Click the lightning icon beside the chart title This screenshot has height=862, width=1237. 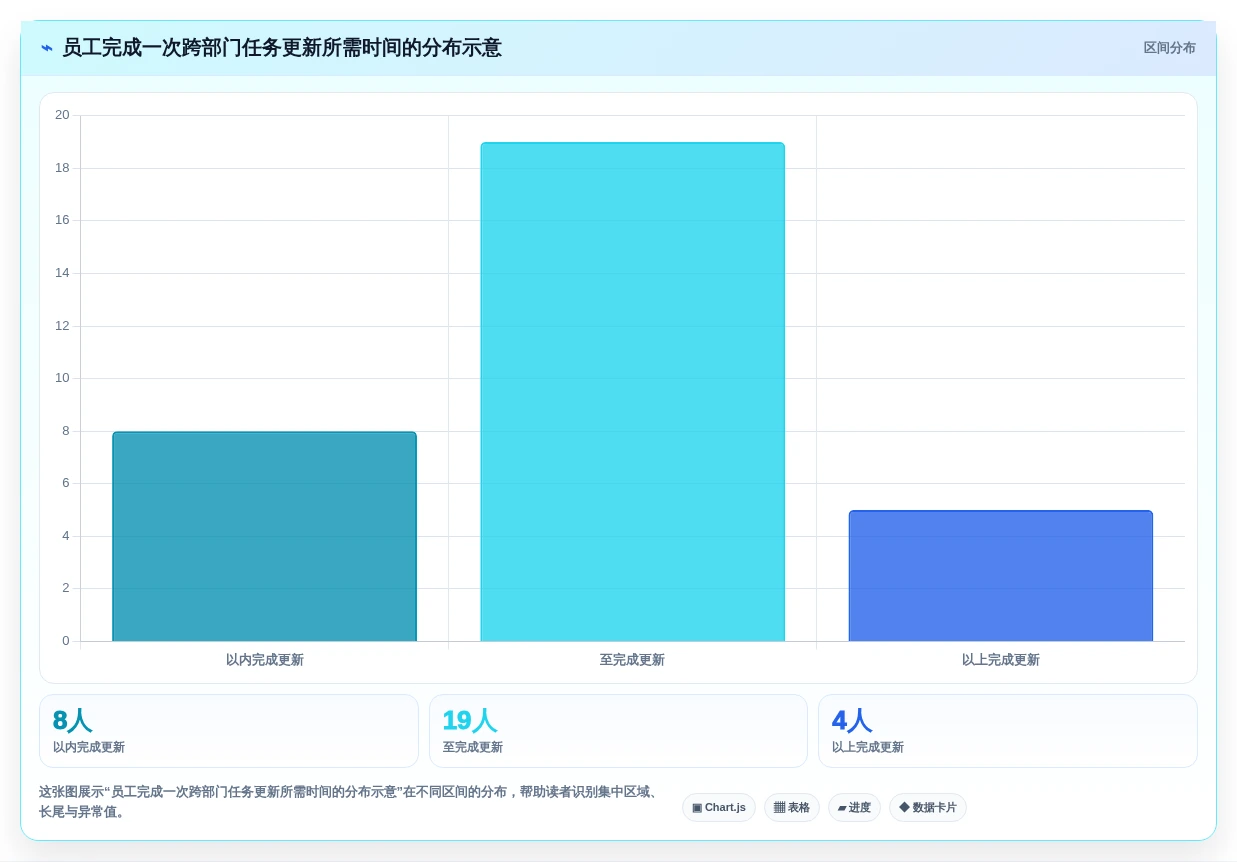[x=47, y=48]
